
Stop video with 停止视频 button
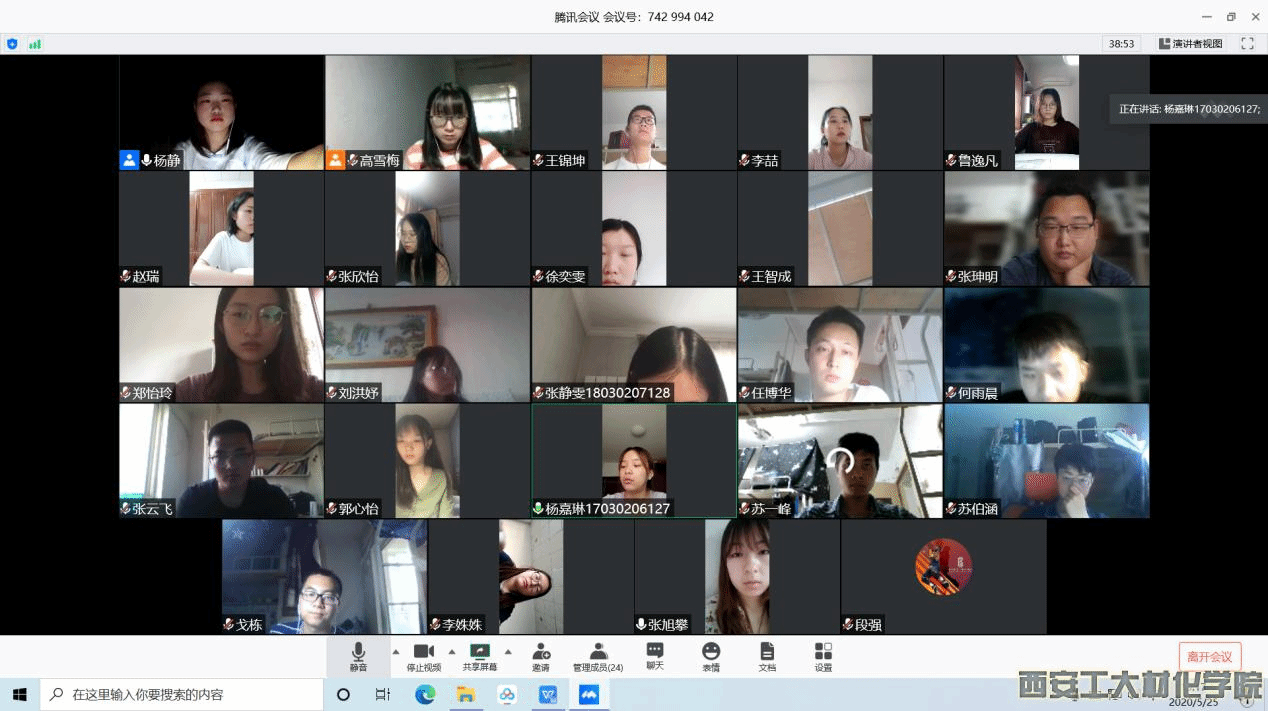[x=423, y=656]
